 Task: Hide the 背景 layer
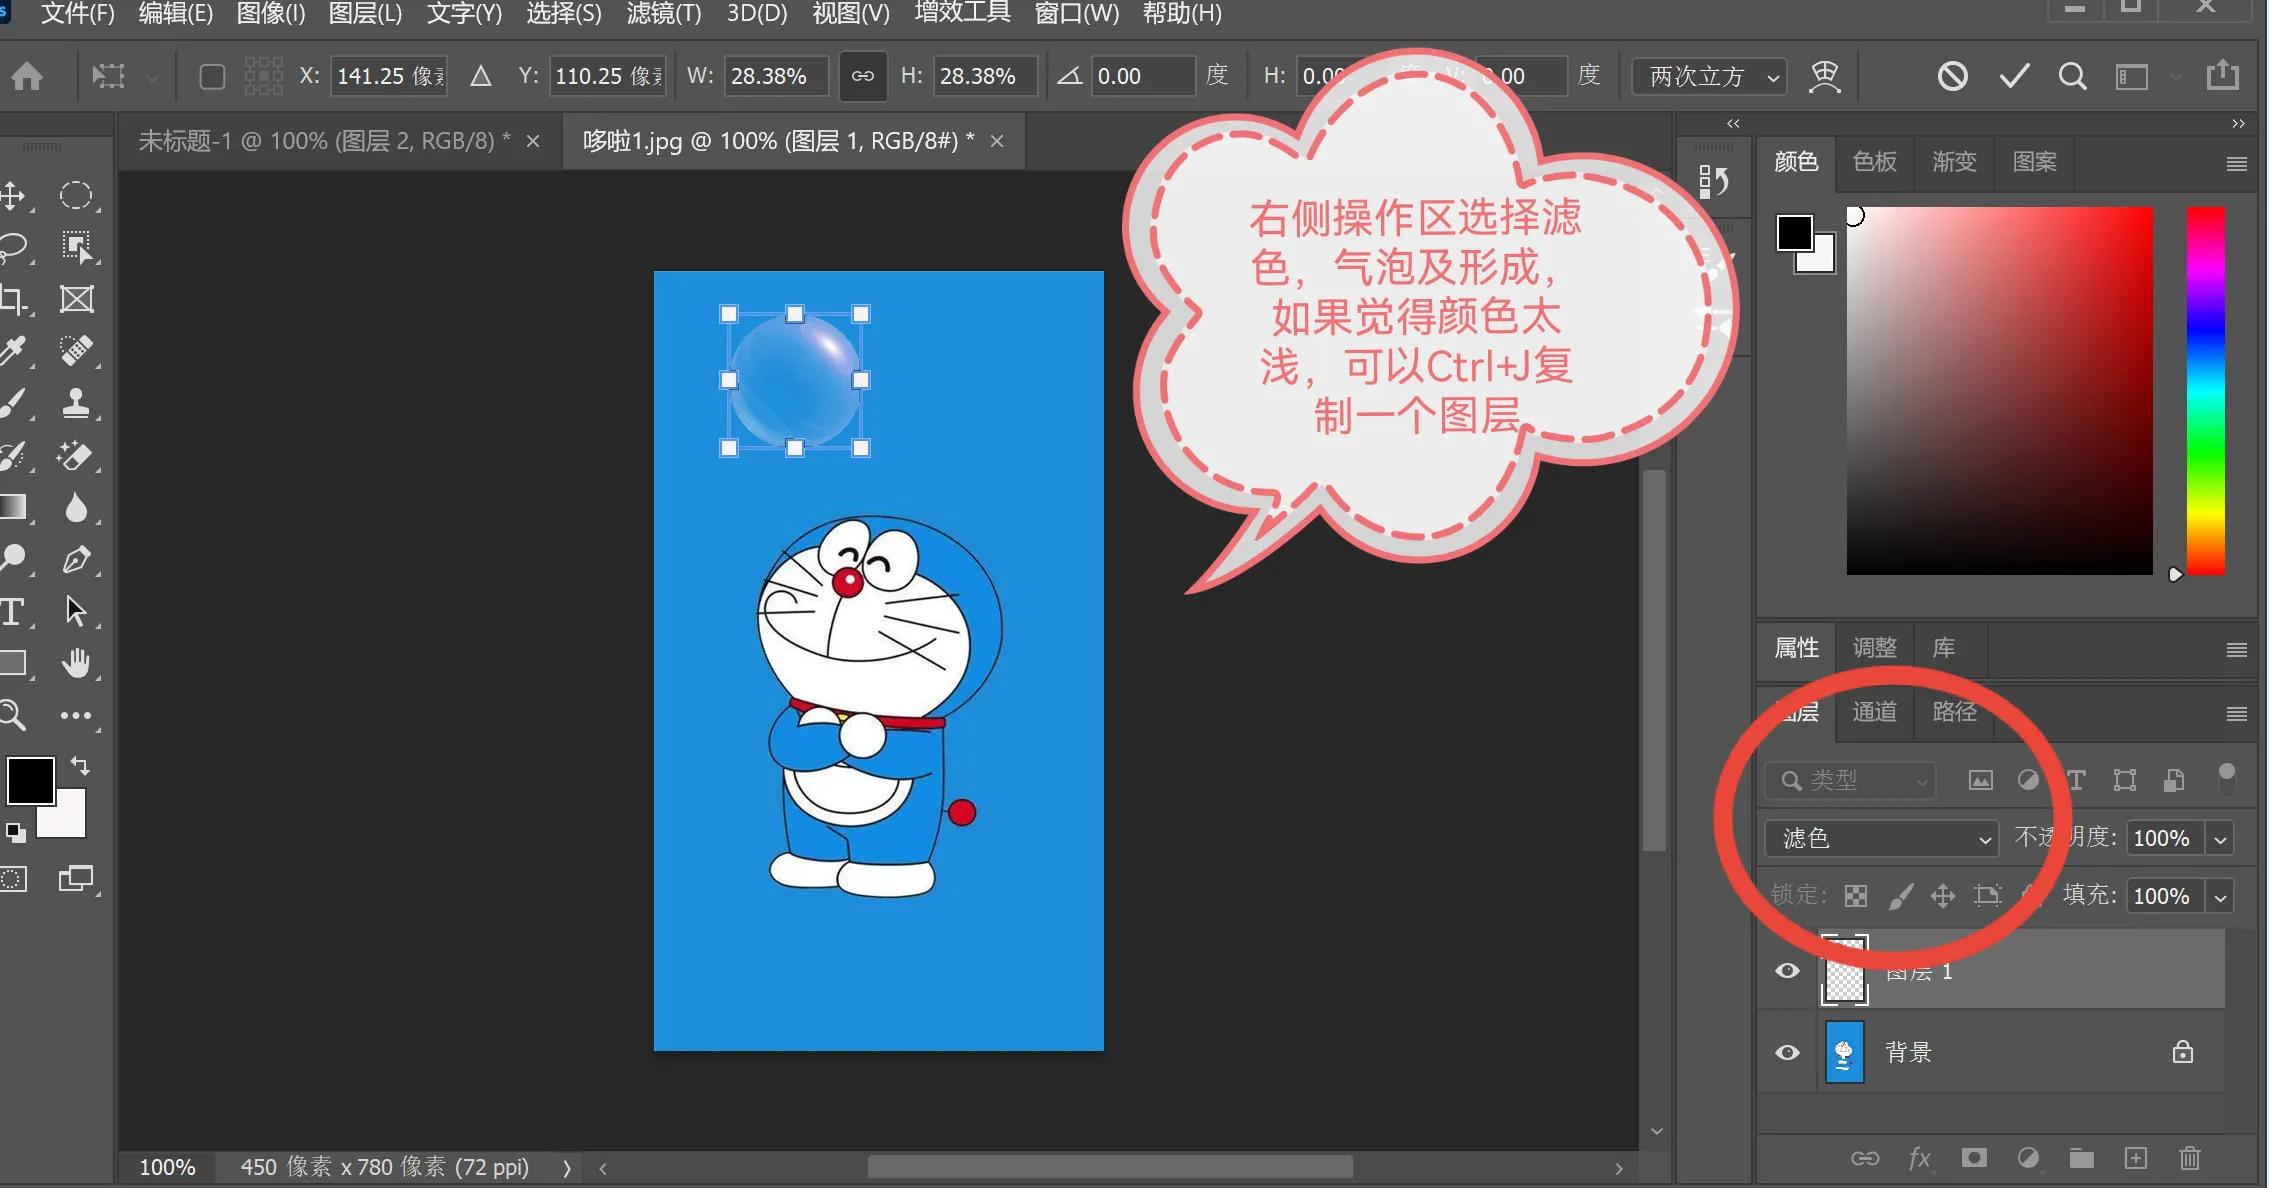(1787, 1051)
